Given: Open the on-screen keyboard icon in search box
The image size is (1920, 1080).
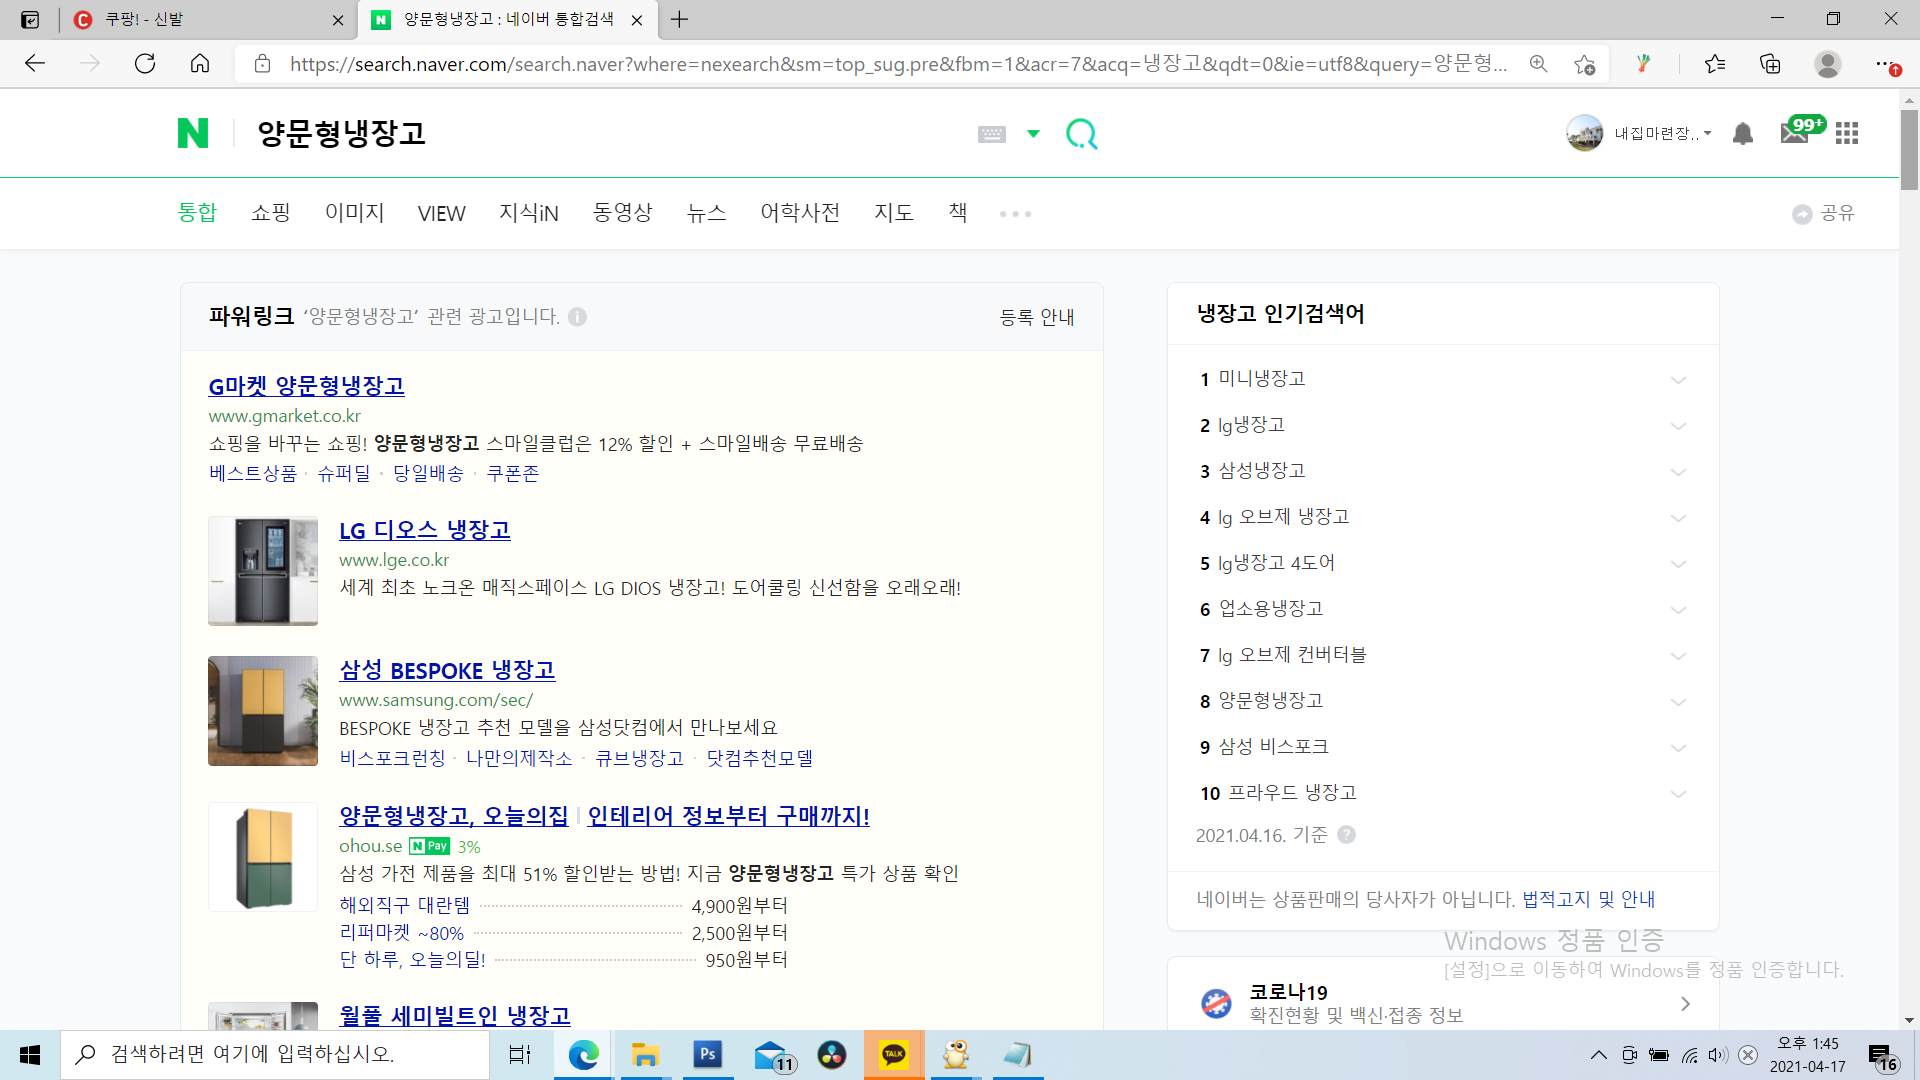Looking at the screenshot, I should tap(992, 134).
